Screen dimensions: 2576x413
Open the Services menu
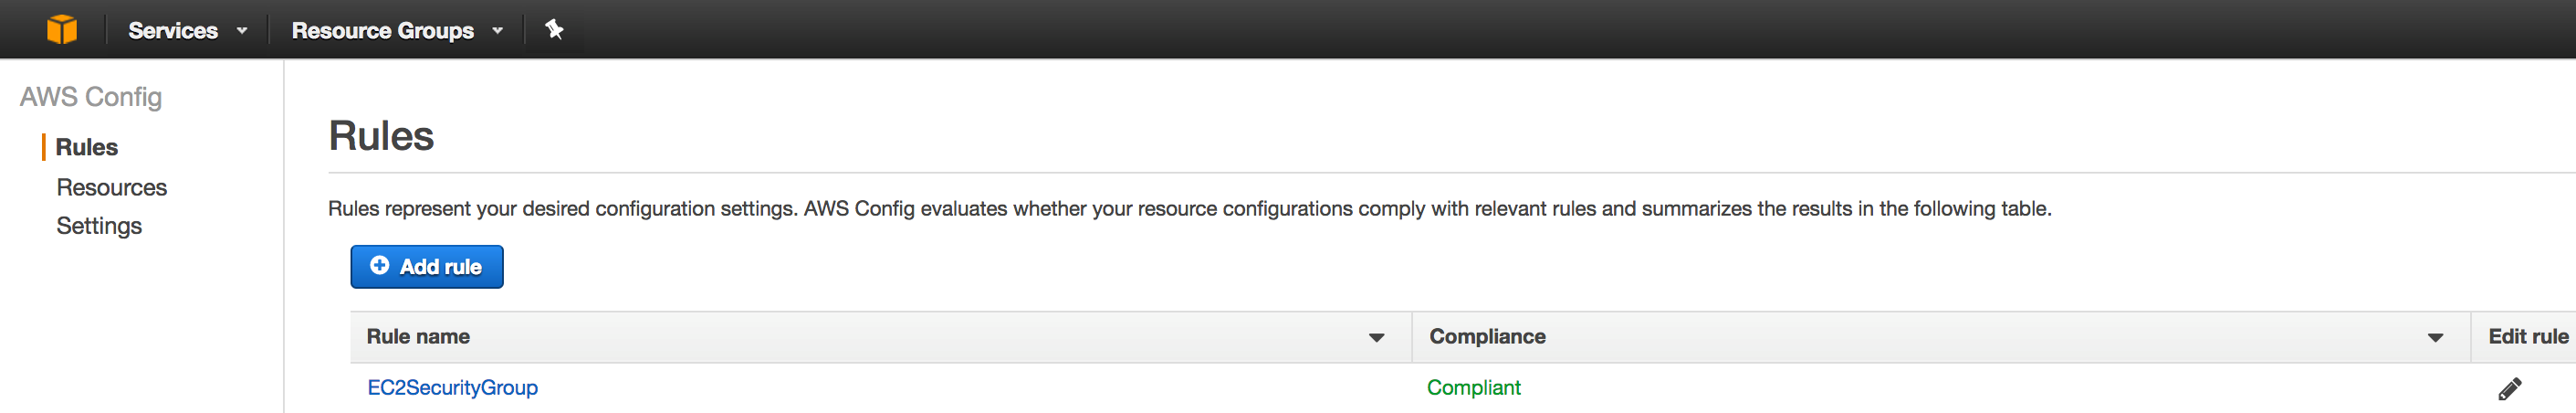173,30
